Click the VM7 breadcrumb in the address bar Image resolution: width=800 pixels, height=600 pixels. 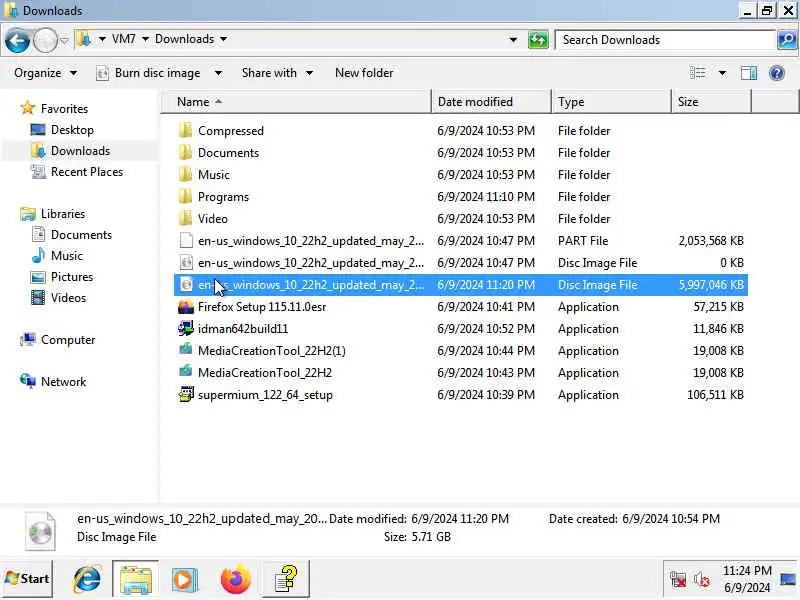click(123, 39)
